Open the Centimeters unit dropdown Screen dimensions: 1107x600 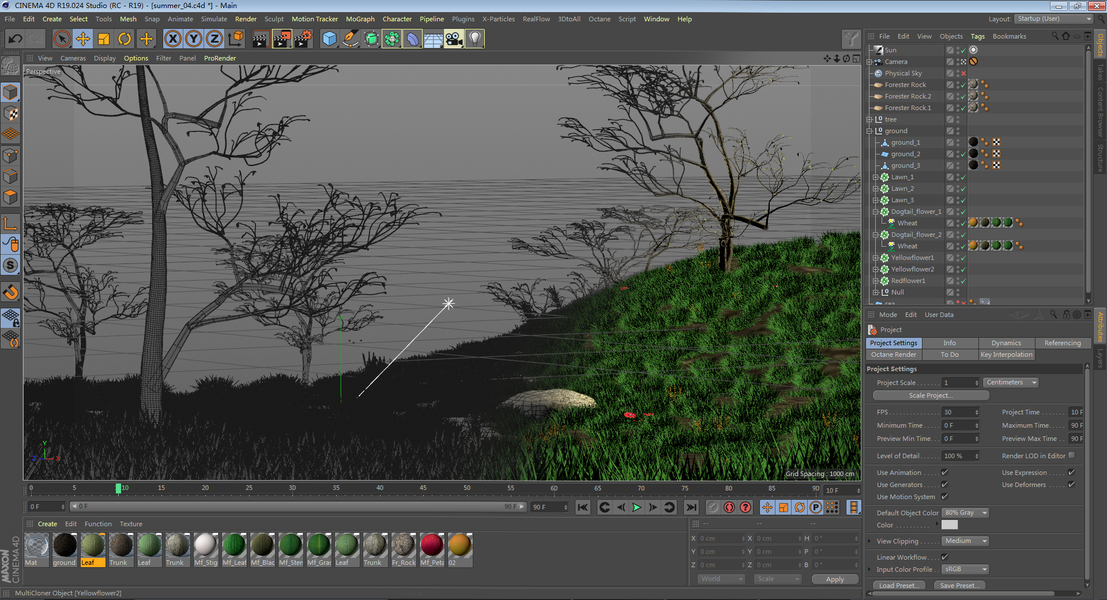(x=1011, y=383)
